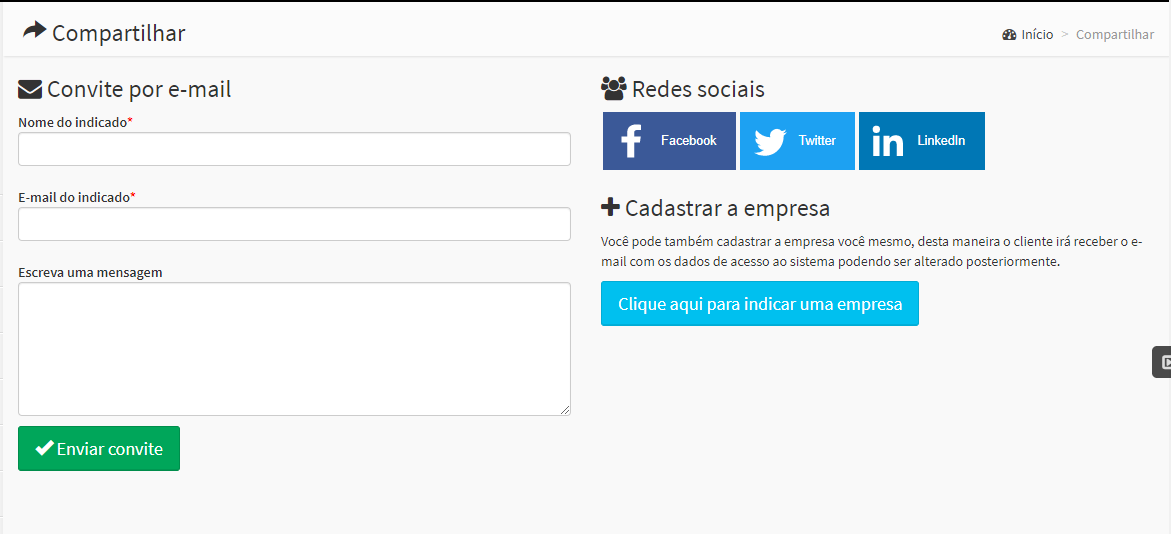Screen dimensions: 1171x534
Task: Click the people icon beside Redes sociais
Action: (x=613, y=88)
